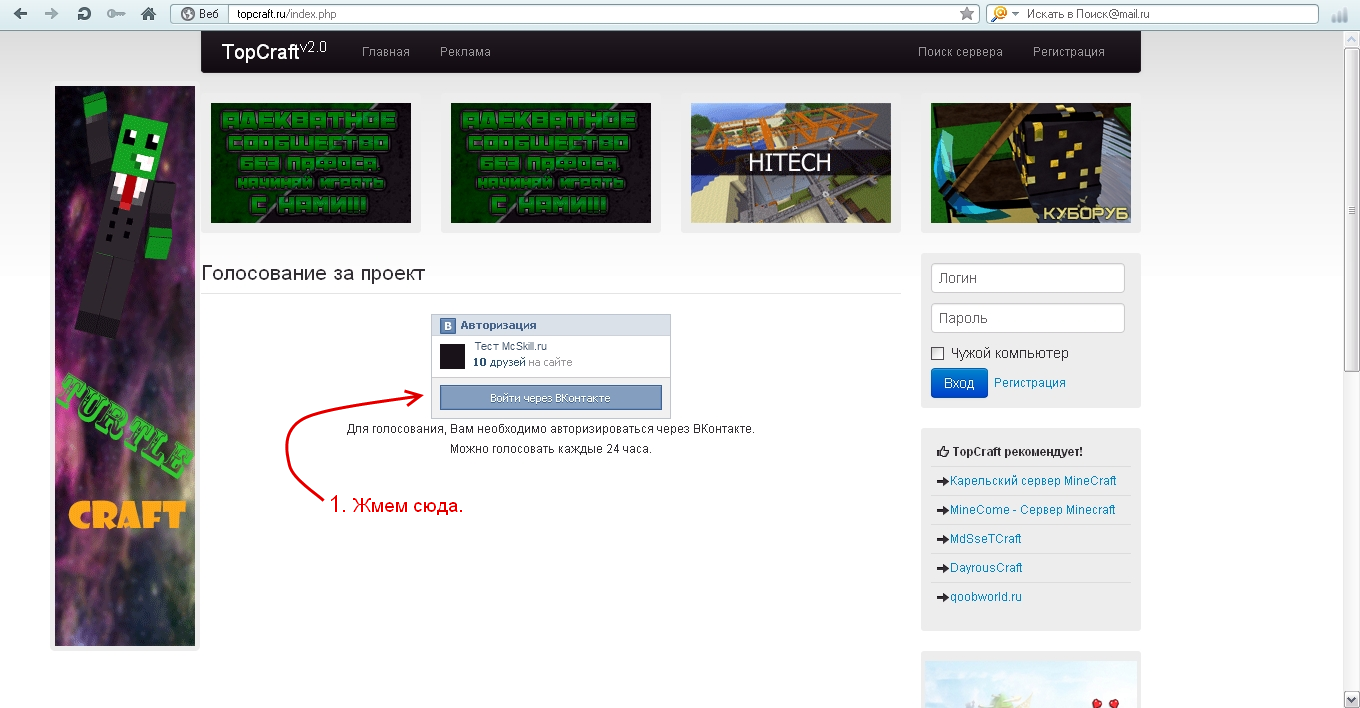The width and height of the screenshot is (1360, 708).
Task: Go back with the browser back arrow
Action: (20, 14)
